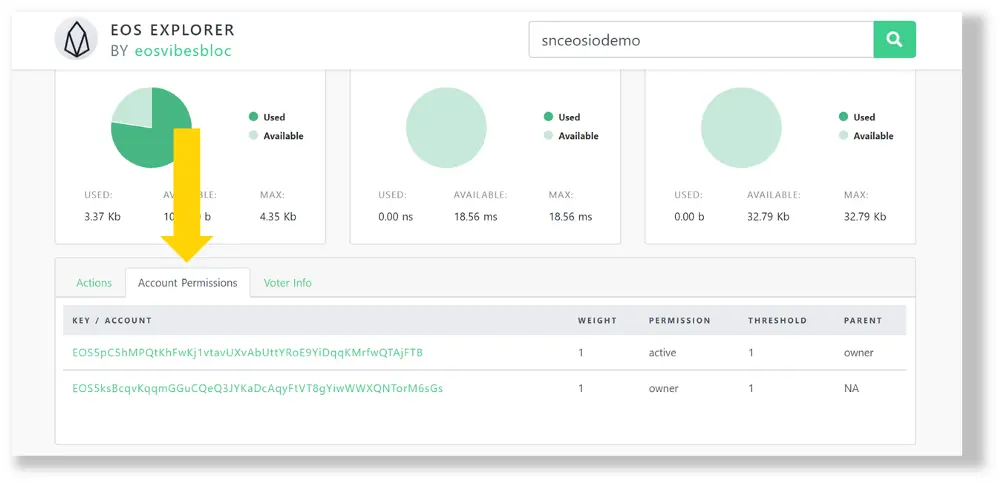Click the Available legend dot in first chart
Screen dimensions: 1000x483
point(253,135)
